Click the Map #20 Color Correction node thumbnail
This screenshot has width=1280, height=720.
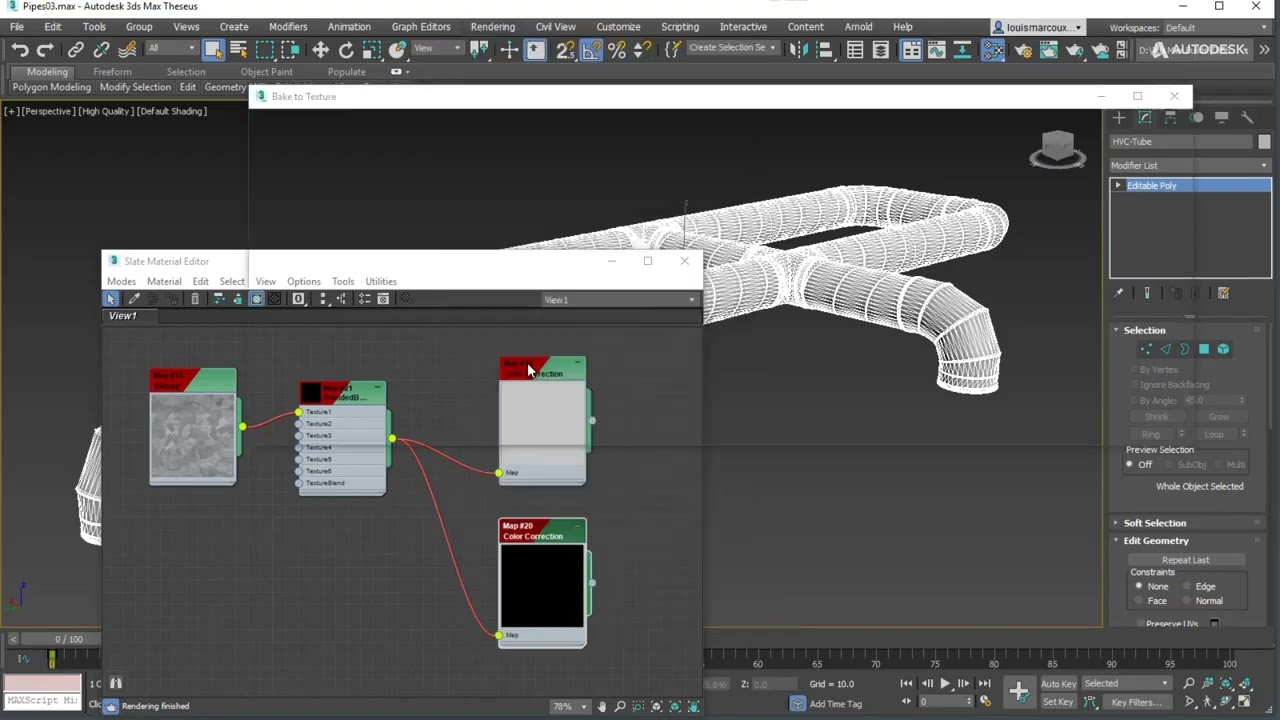(542, 585)
